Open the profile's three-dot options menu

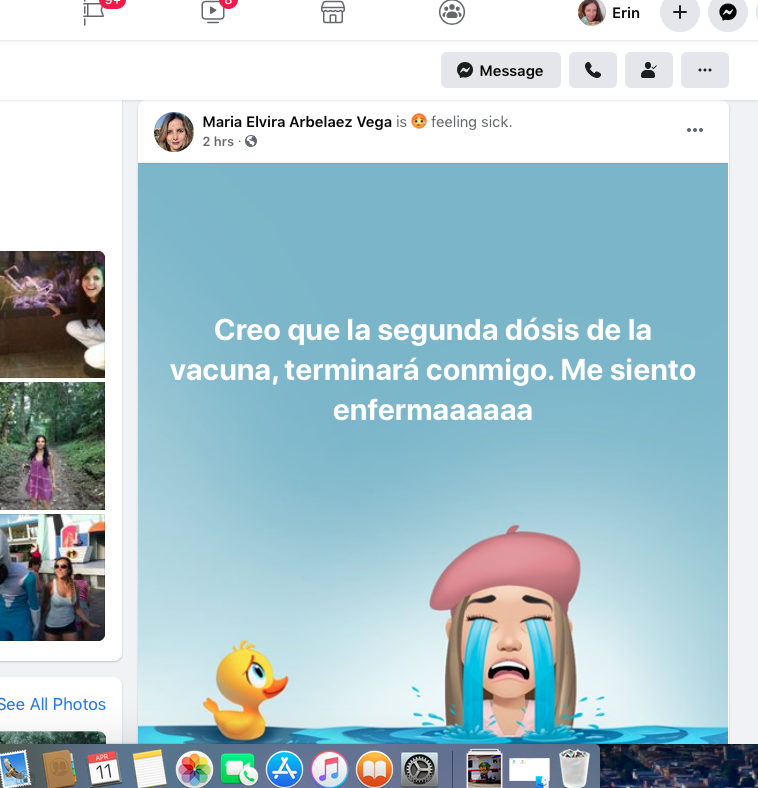(x=705, y=70)
